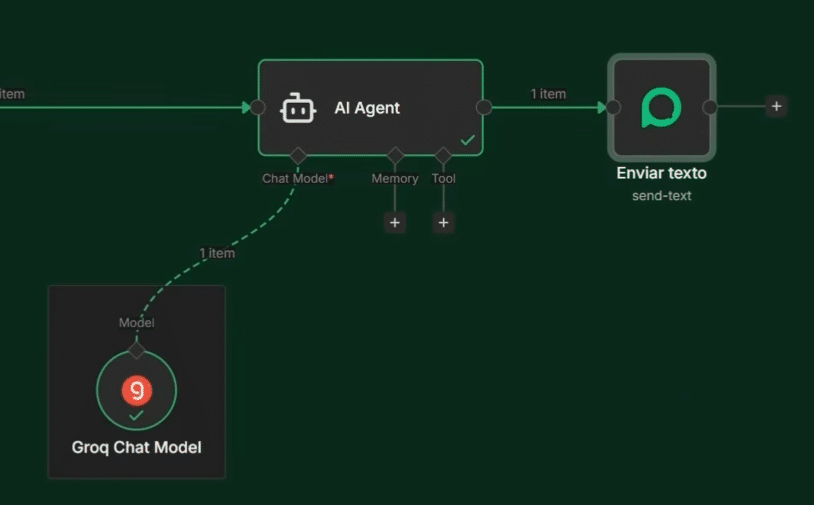Screen dimensions: 814x505
Task: Click the 1 item label before Enviar texto
Action: 548,94
